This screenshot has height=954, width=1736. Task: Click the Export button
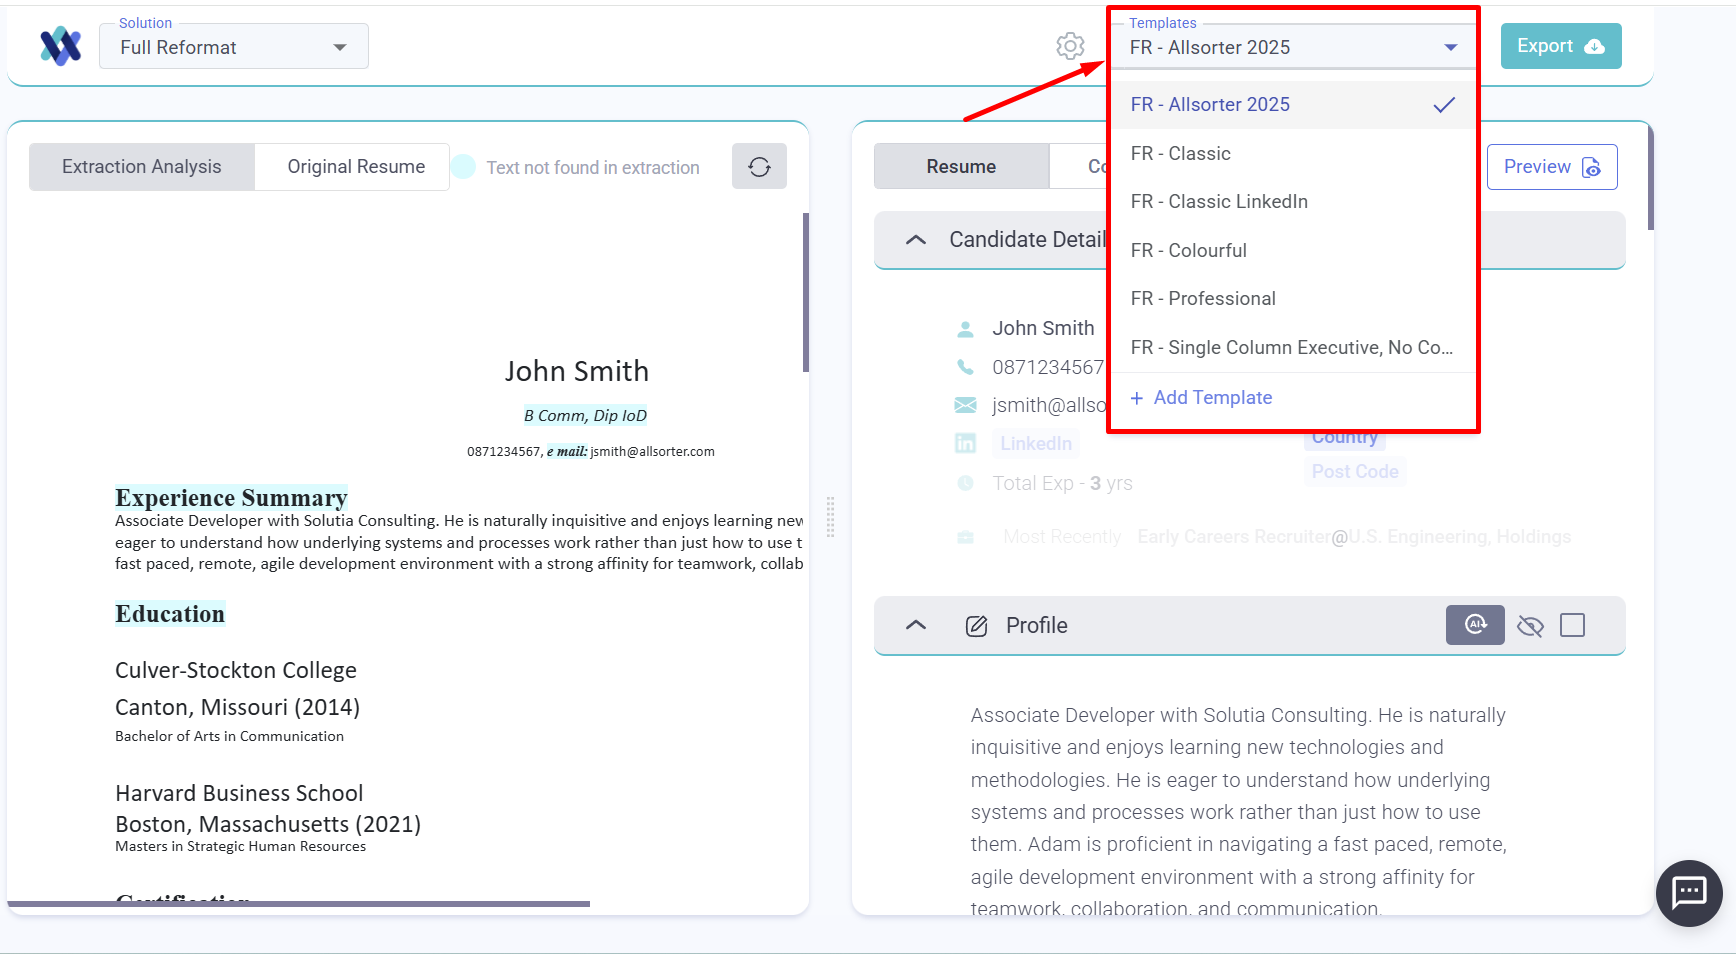tap(1560, 46)
